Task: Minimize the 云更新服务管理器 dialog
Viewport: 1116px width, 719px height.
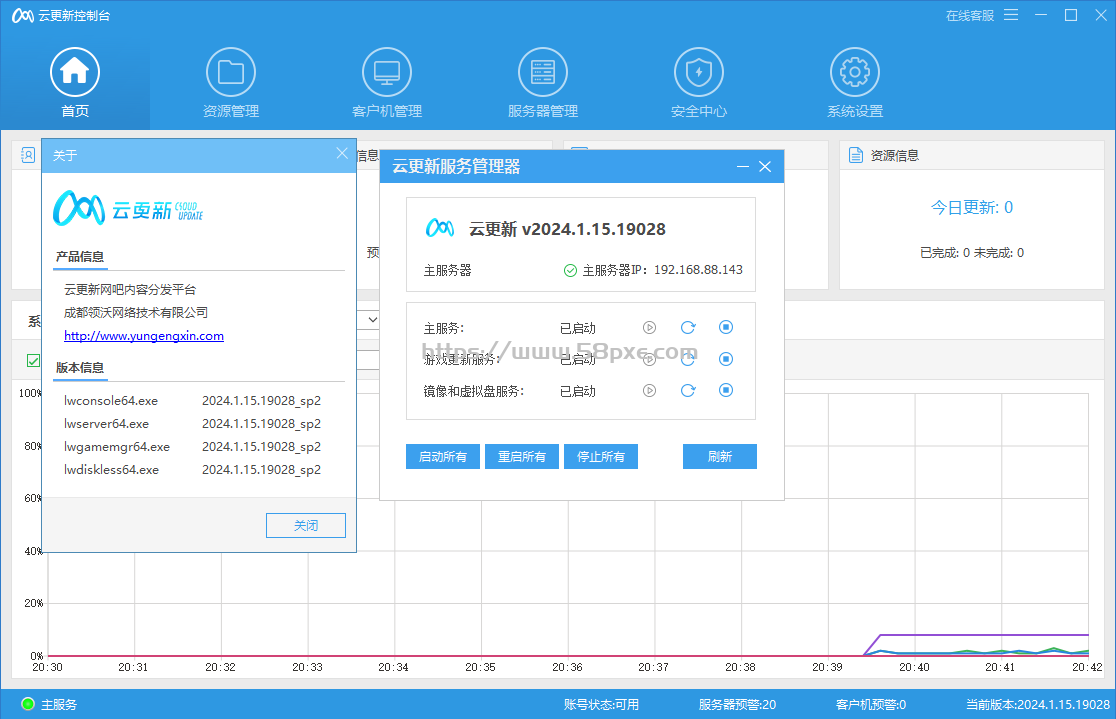Action: 743,167
